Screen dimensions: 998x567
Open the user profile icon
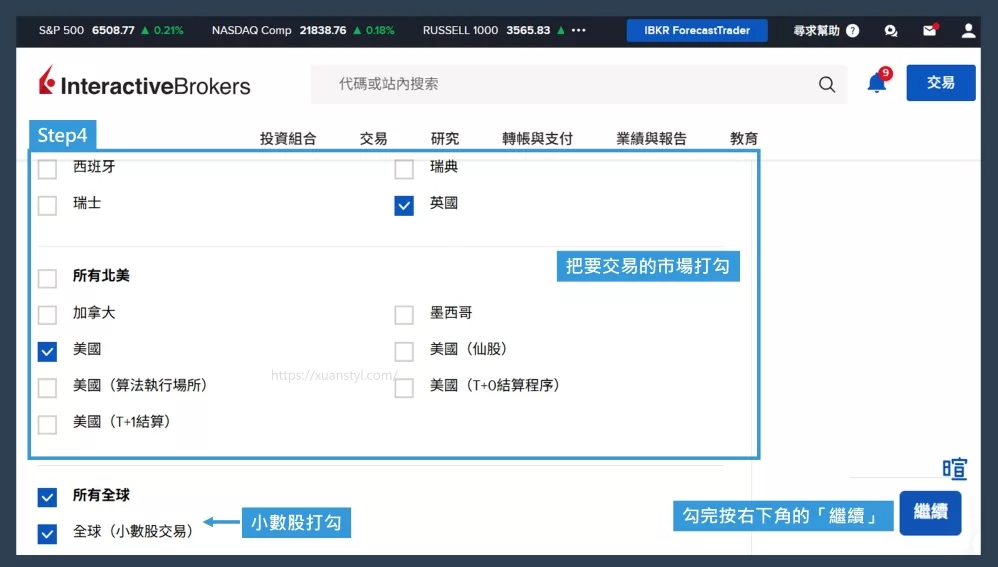968,31
